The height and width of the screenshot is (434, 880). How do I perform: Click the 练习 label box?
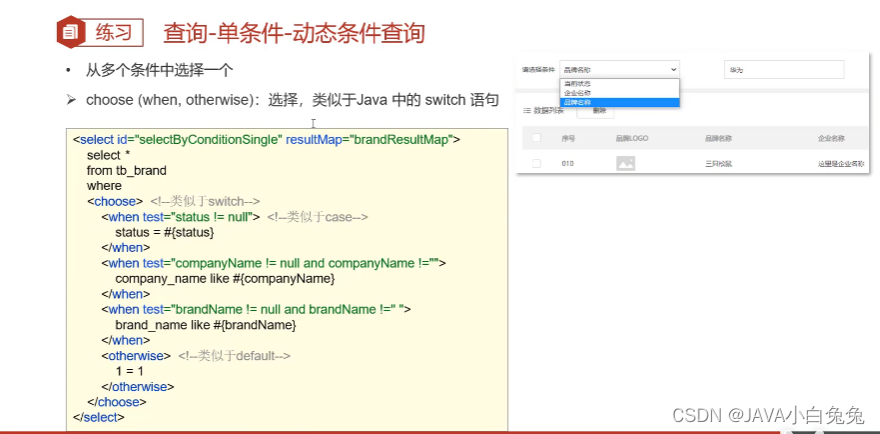click(114, 33)
